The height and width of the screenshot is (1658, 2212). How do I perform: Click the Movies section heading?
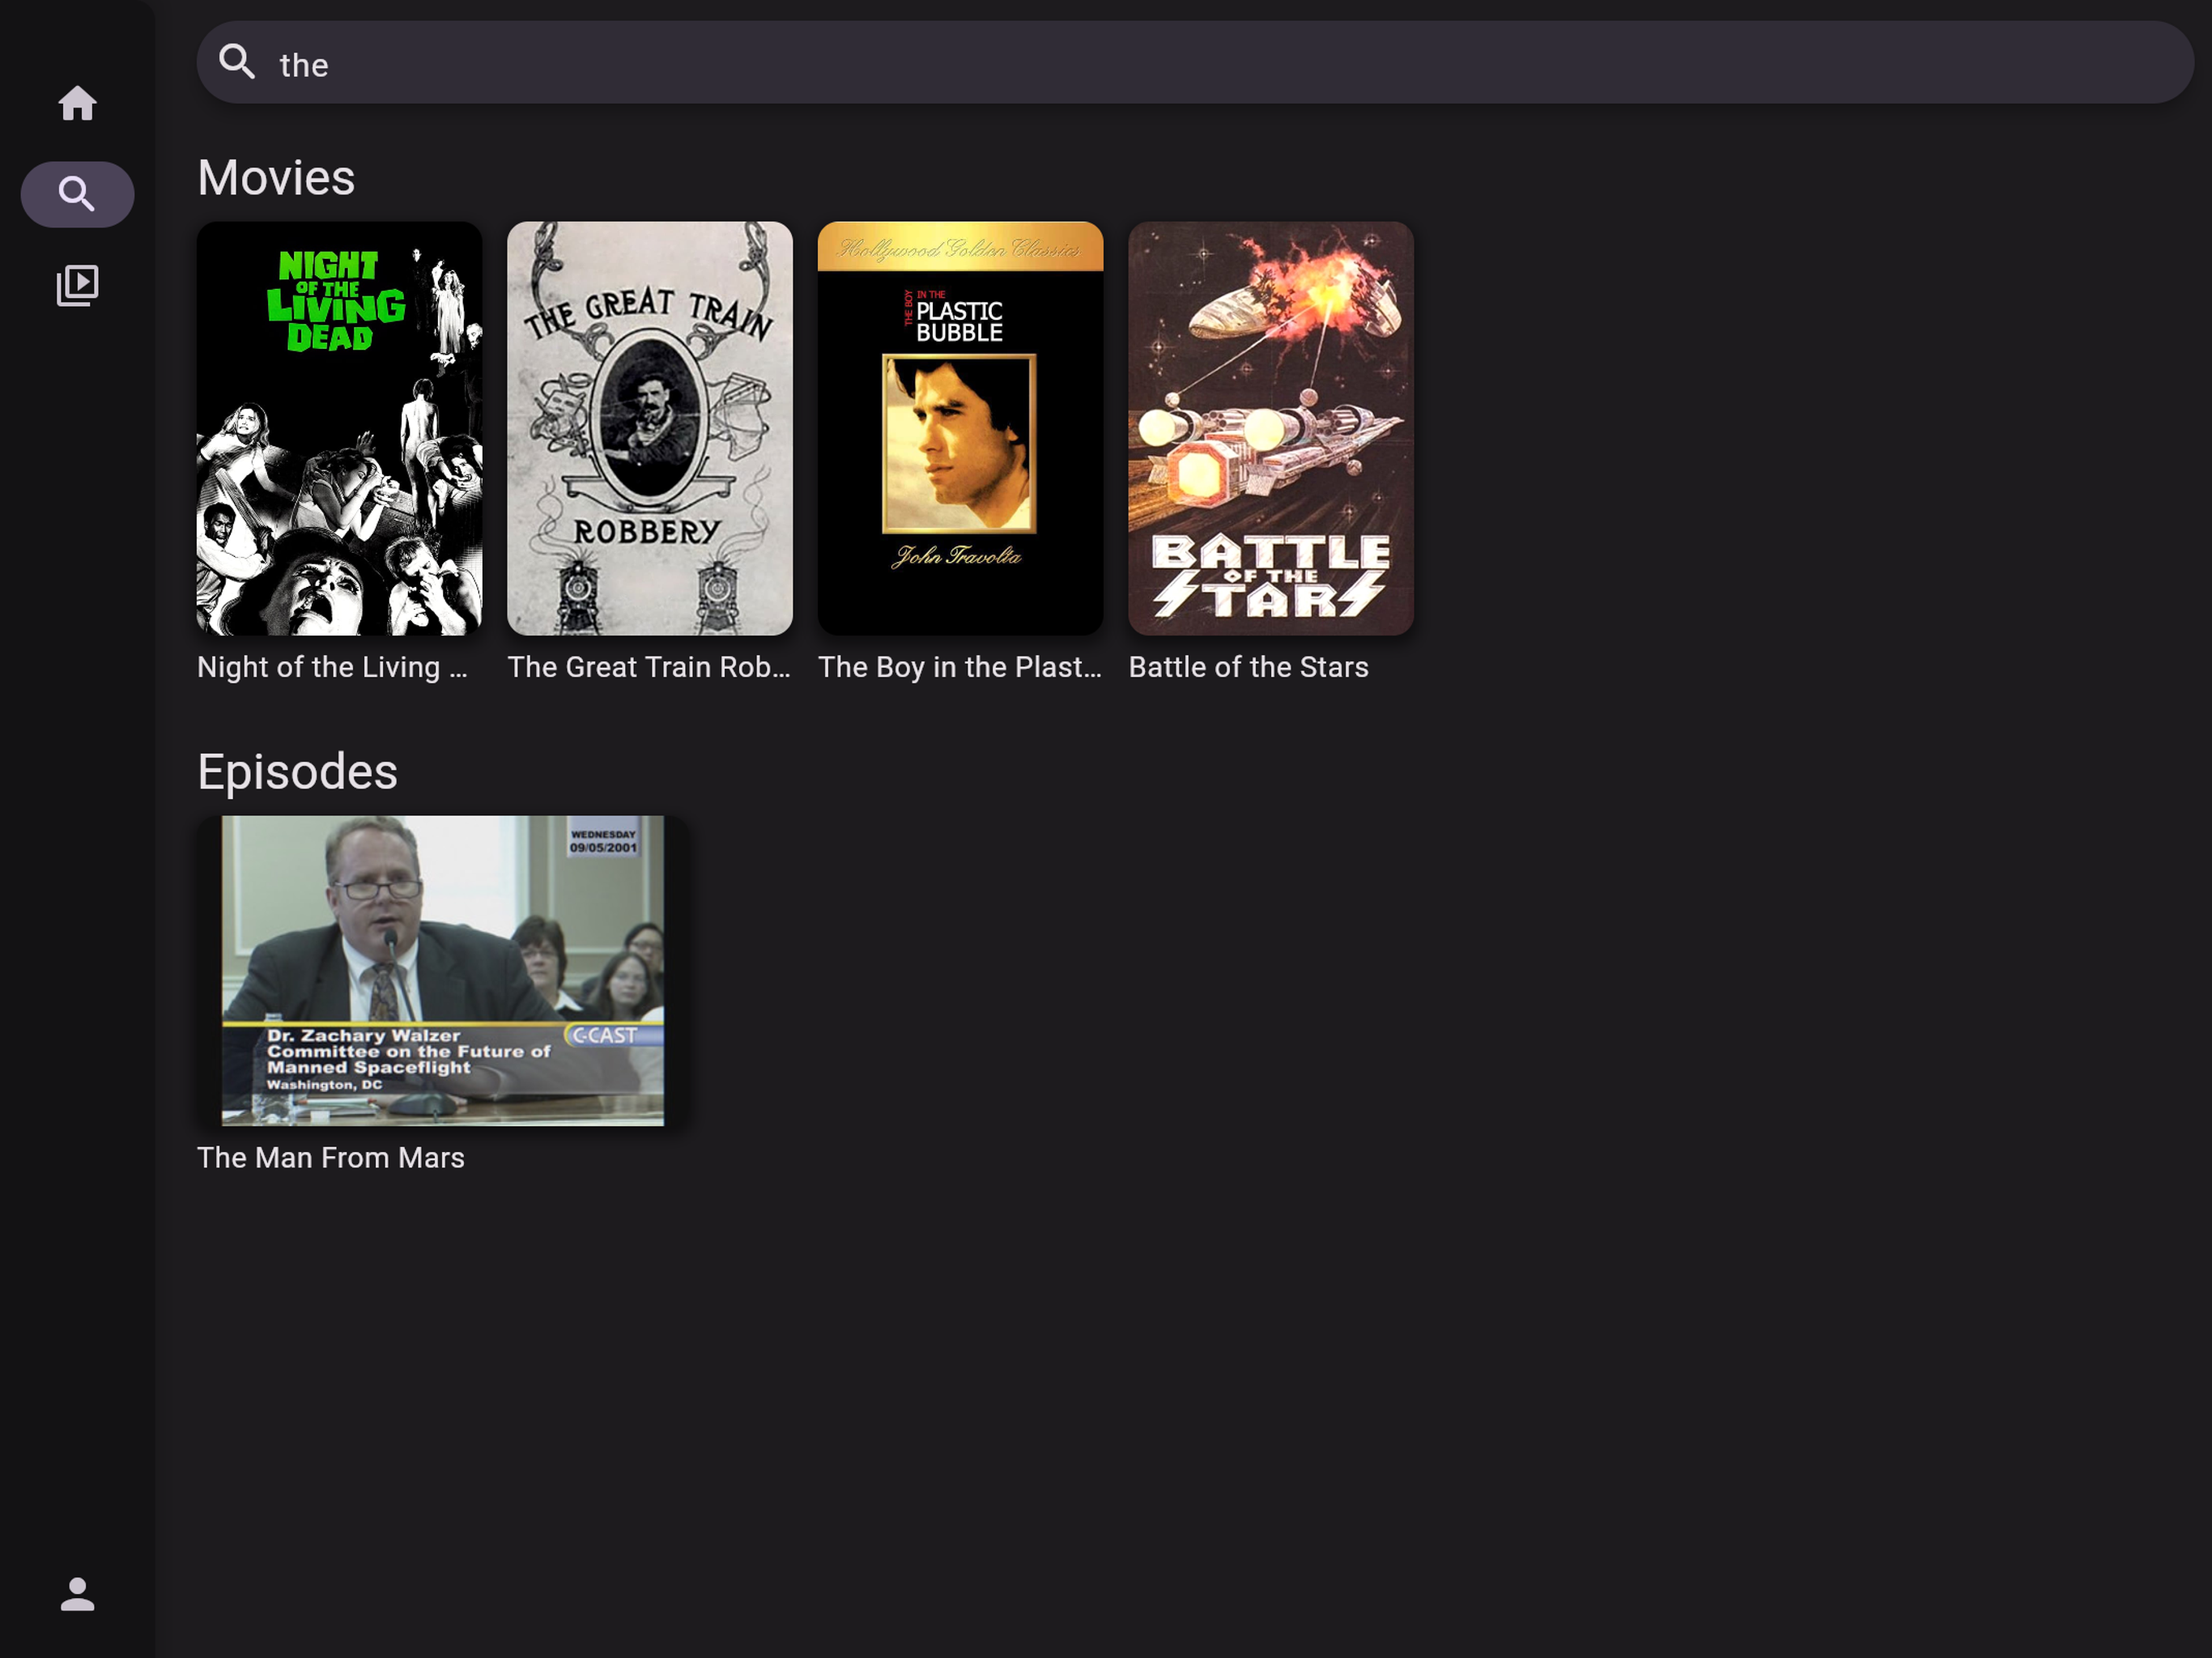tap(276, 178)
